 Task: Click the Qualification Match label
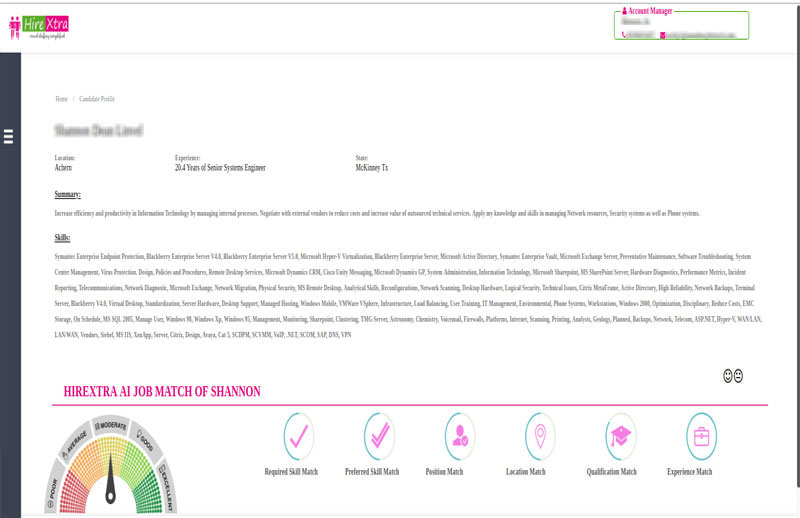(x=612, y=472)
